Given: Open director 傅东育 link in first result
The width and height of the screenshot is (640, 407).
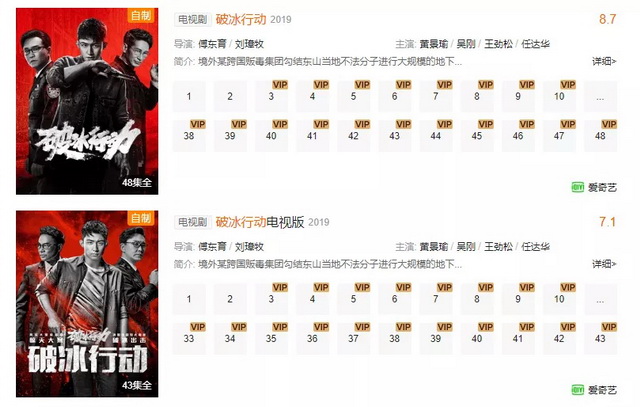Looking at the screenshot, I should [212, 44].
